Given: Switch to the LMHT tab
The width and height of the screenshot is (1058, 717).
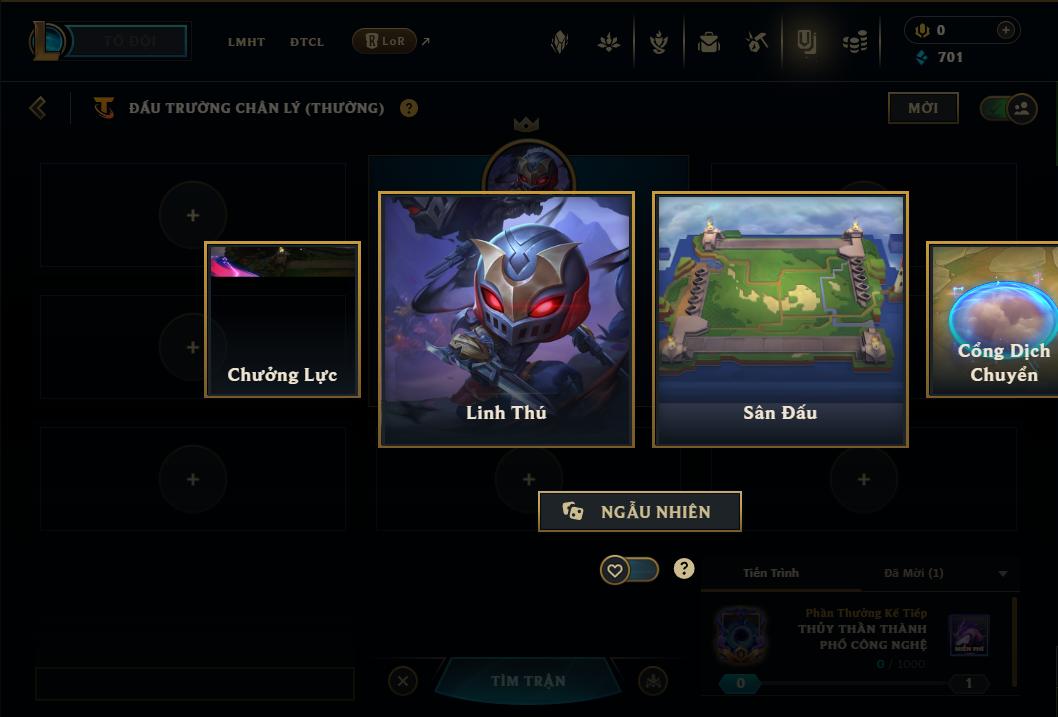Looking at the screenshot, I should pos(246,42).
